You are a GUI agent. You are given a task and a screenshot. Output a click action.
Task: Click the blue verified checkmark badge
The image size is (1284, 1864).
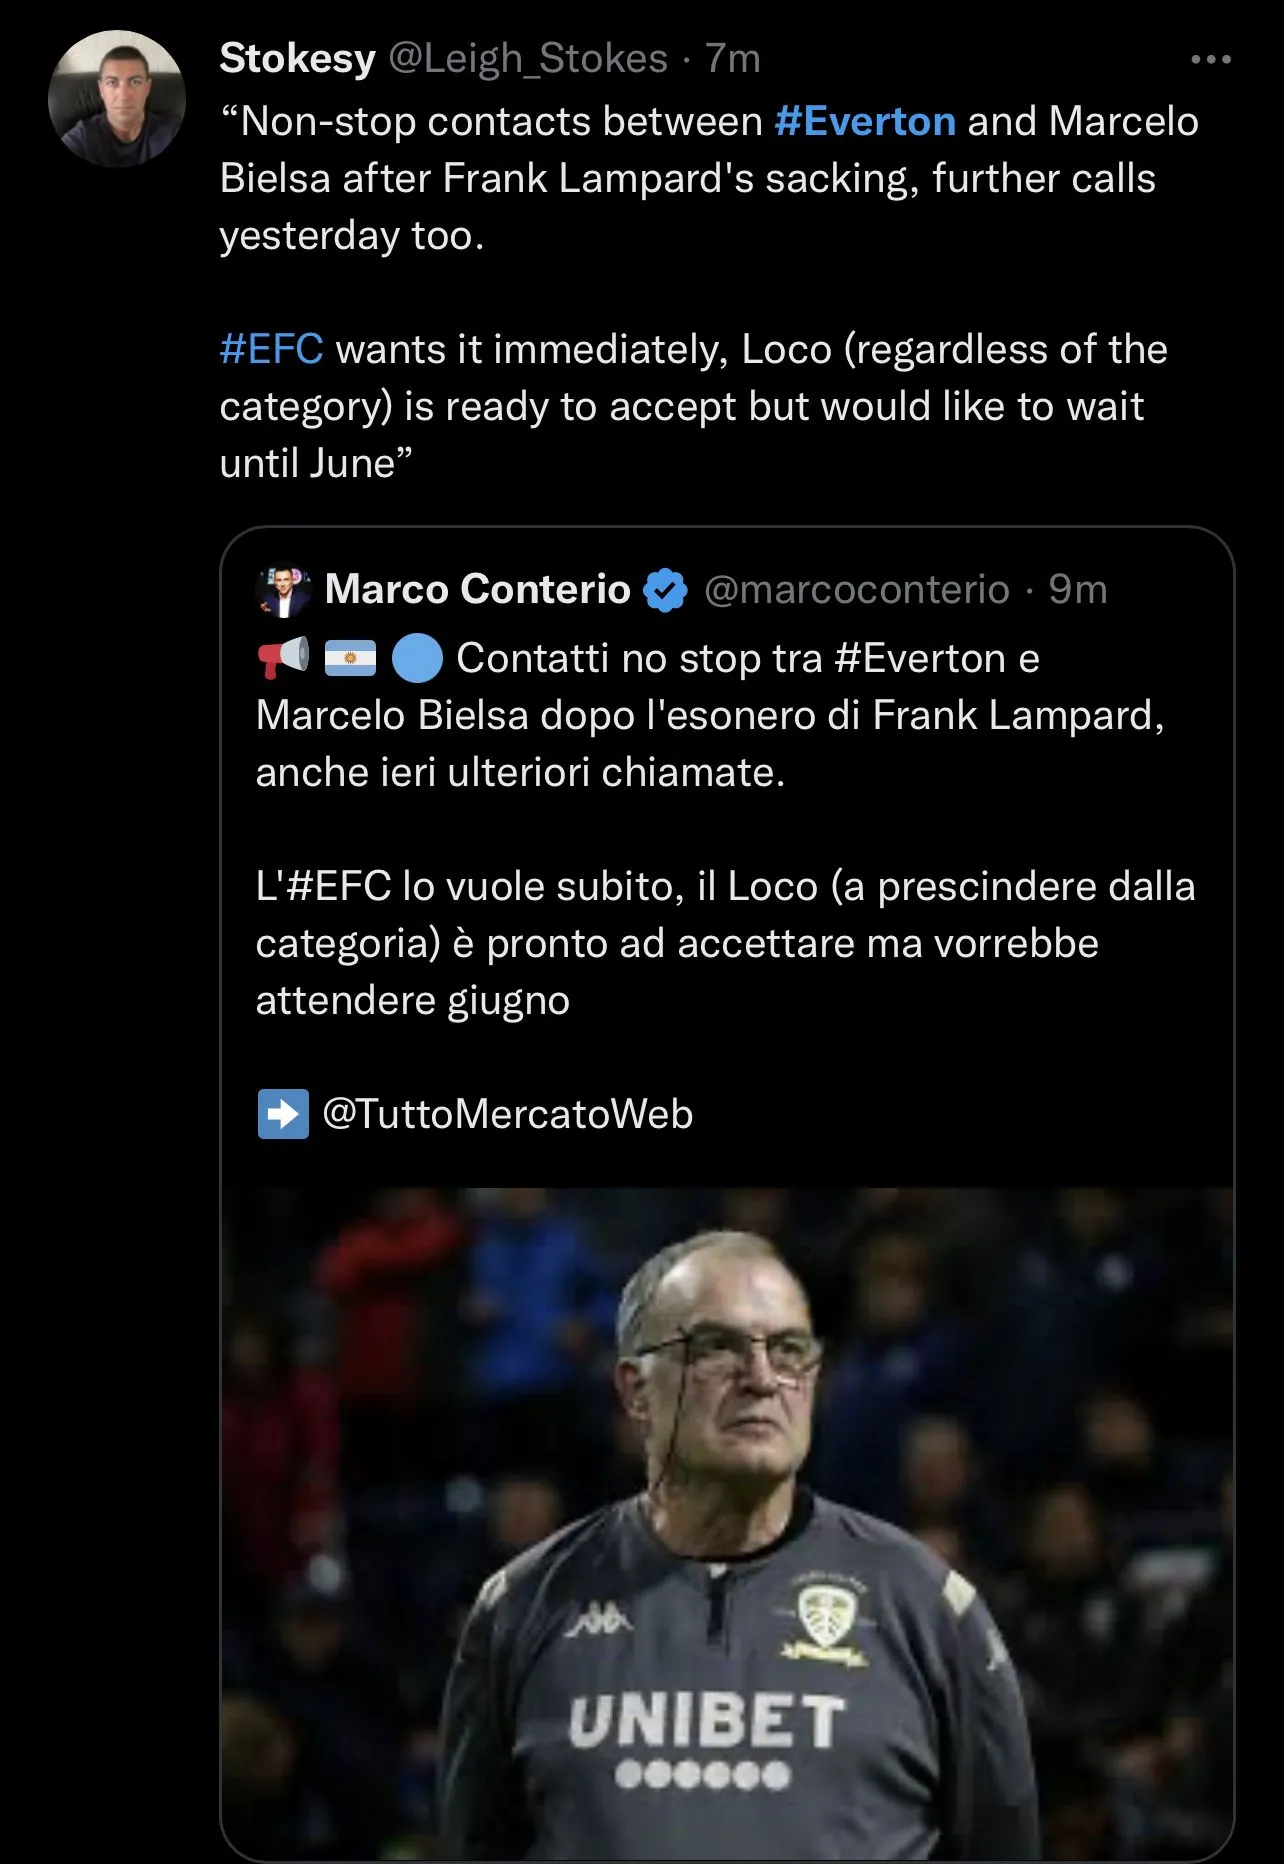point(665,590)
